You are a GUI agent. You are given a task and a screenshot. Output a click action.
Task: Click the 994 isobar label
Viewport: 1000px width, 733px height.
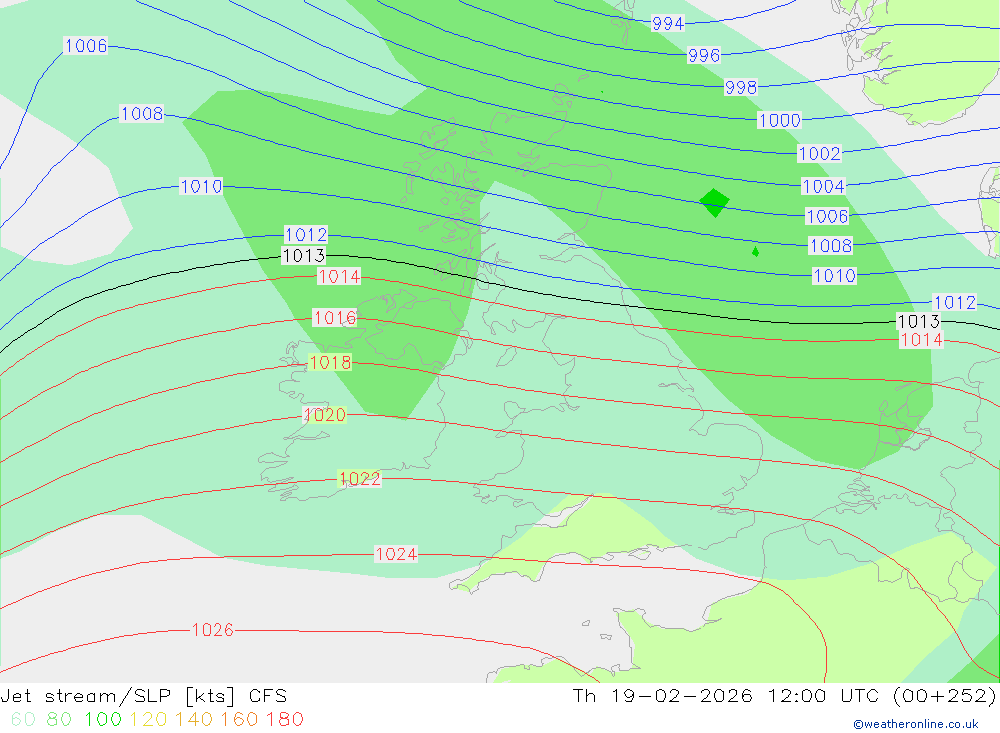pos(668,24)
